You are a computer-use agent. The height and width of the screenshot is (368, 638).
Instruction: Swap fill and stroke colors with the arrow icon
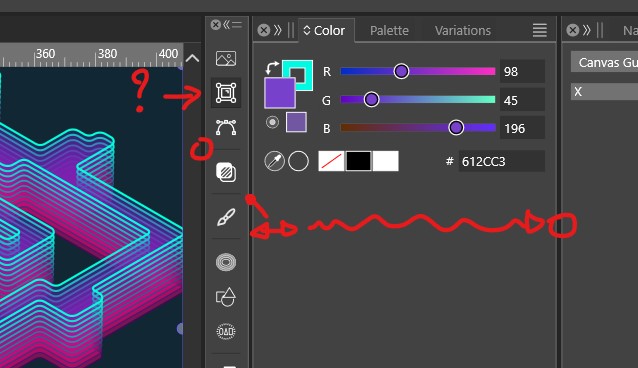[272, 68]
